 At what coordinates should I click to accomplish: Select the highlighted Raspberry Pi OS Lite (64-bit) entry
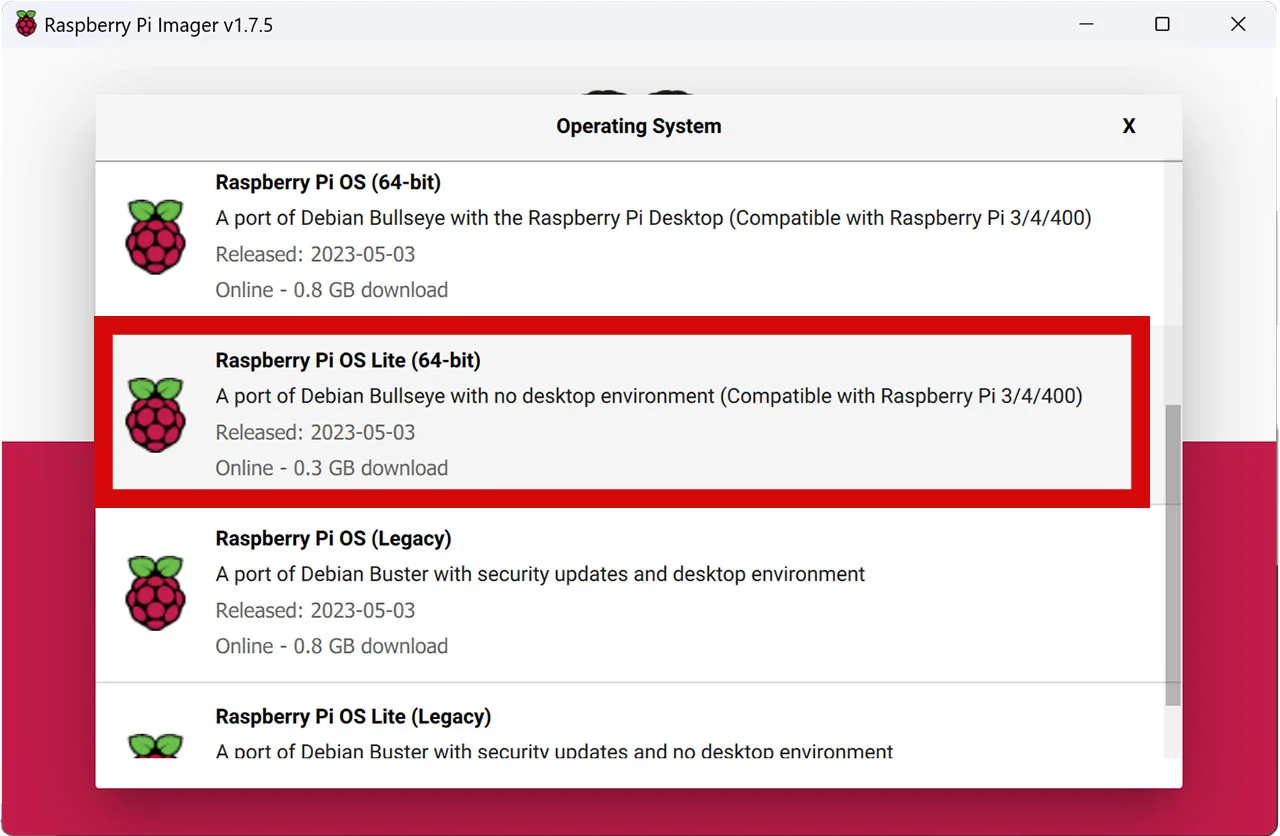(620, 413)
